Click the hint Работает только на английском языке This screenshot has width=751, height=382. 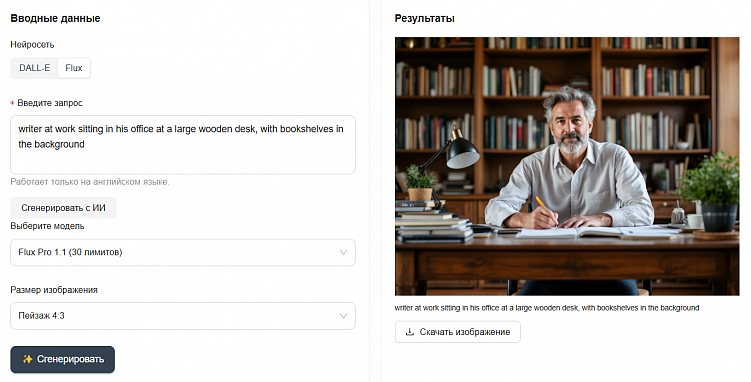click(x=90, y=182)
